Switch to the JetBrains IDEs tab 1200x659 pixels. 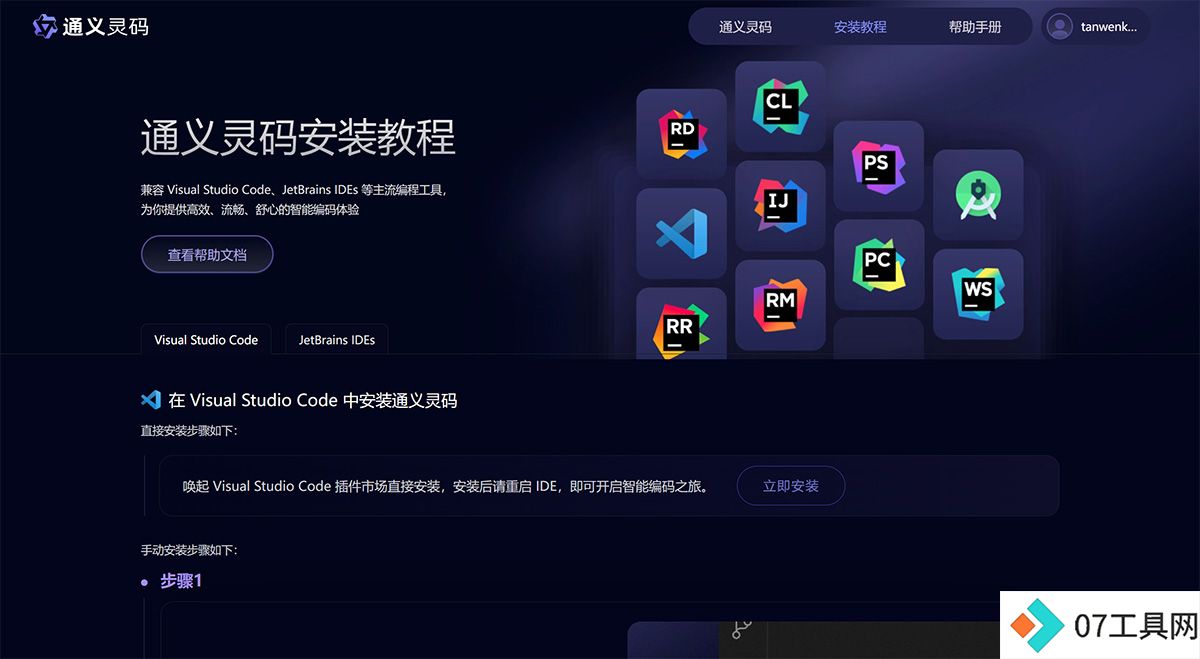tap(337, 340)
